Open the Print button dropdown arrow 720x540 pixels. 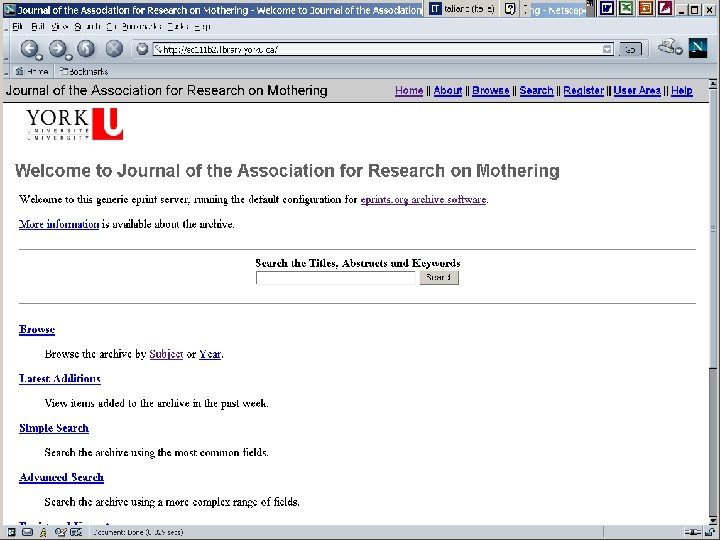(x=679, y=50)
